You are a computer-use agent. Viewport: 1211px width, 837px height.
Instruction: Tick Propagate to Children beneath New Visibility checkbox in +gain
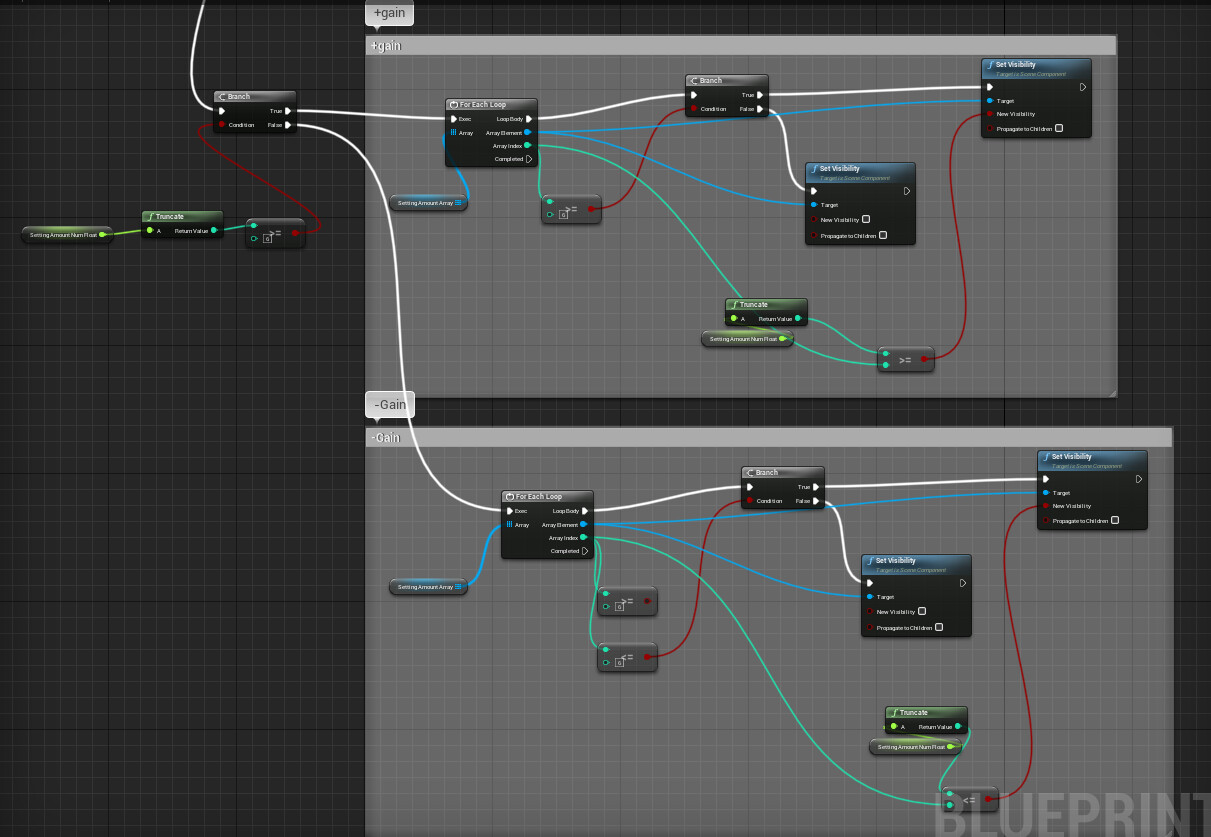883,236
